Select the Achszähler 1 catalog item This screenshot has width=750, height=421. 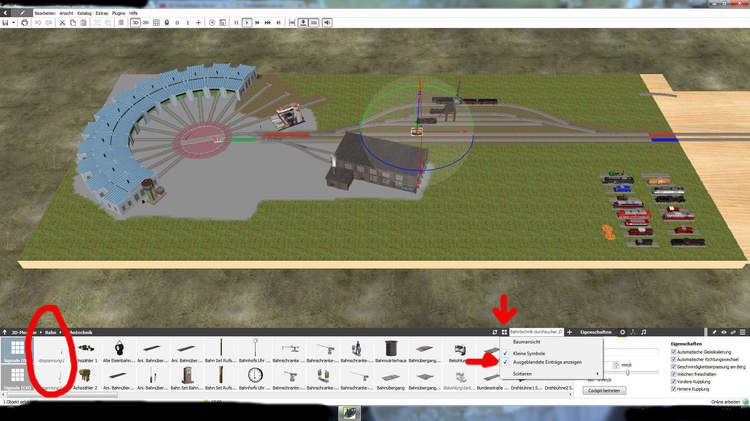tap(86, 351)
